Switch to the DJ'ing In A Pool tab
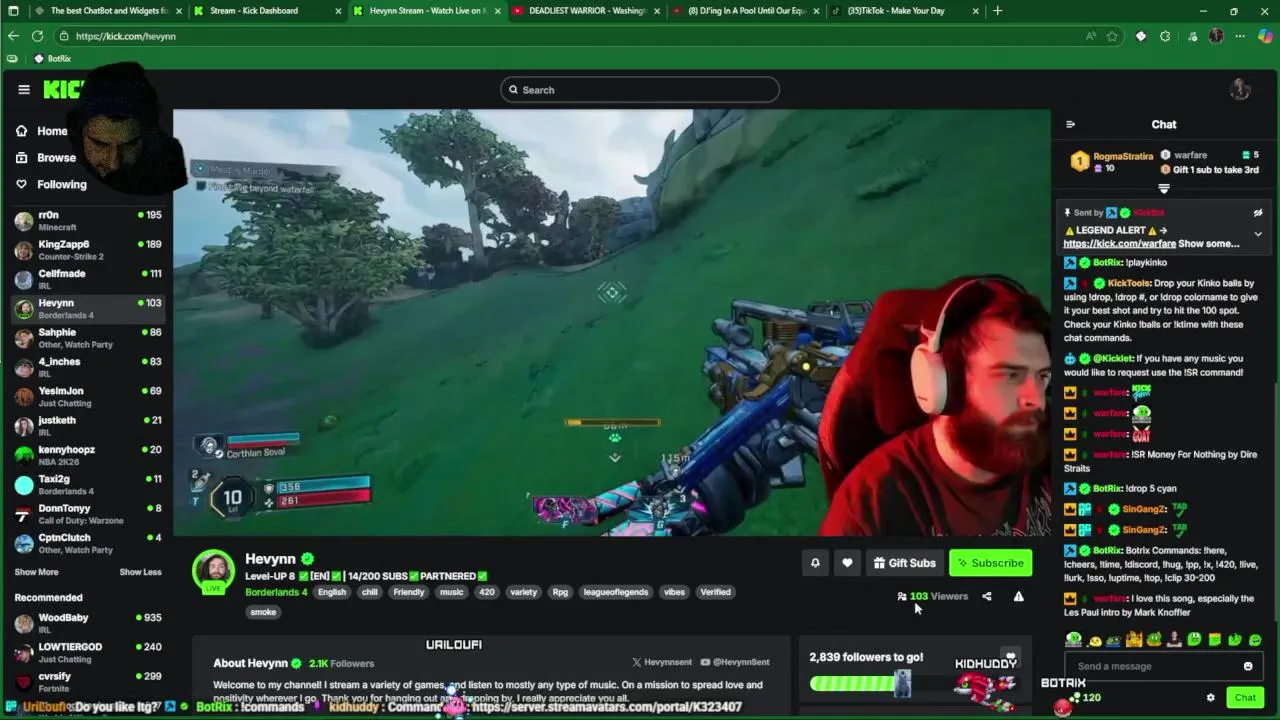 [x=745, y=11]
